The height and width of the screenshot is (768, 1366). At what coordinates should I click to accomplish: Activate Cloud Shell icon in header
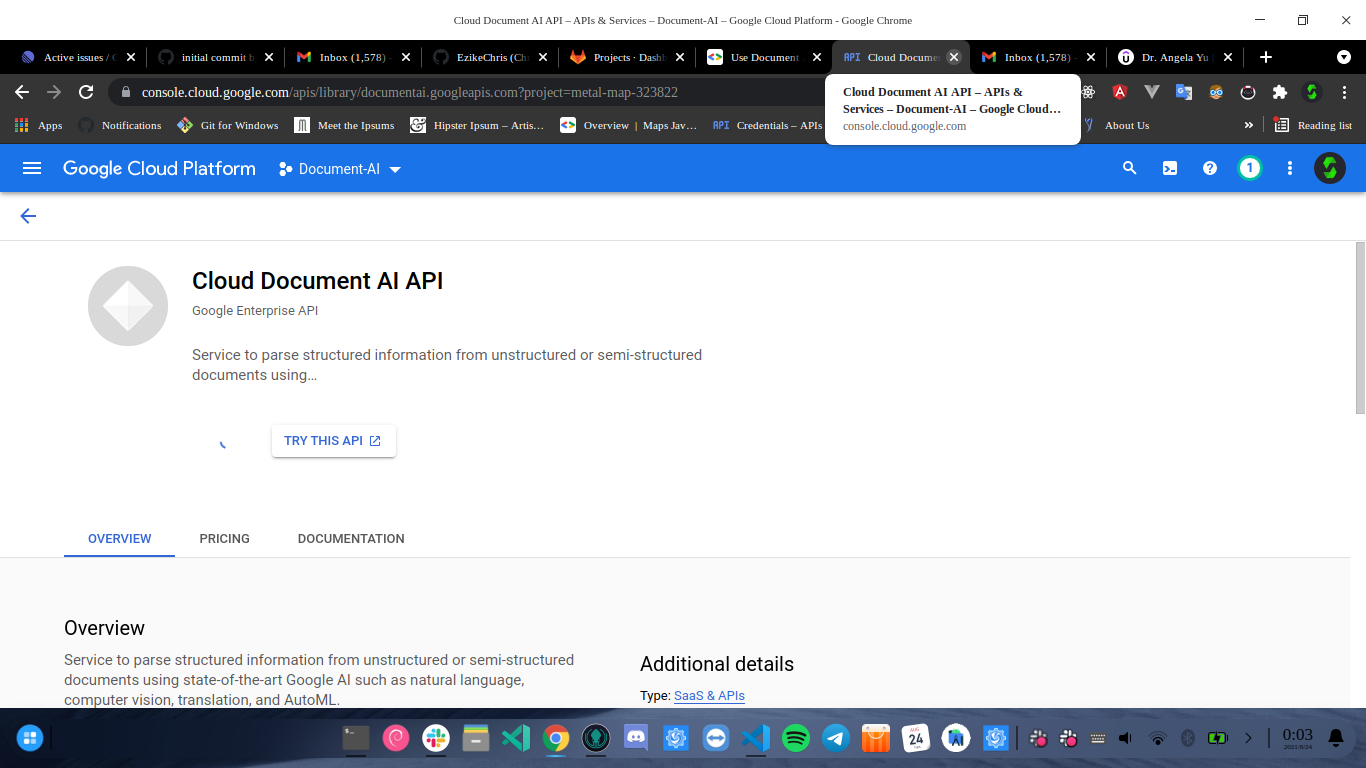[x=1170, y=168]
